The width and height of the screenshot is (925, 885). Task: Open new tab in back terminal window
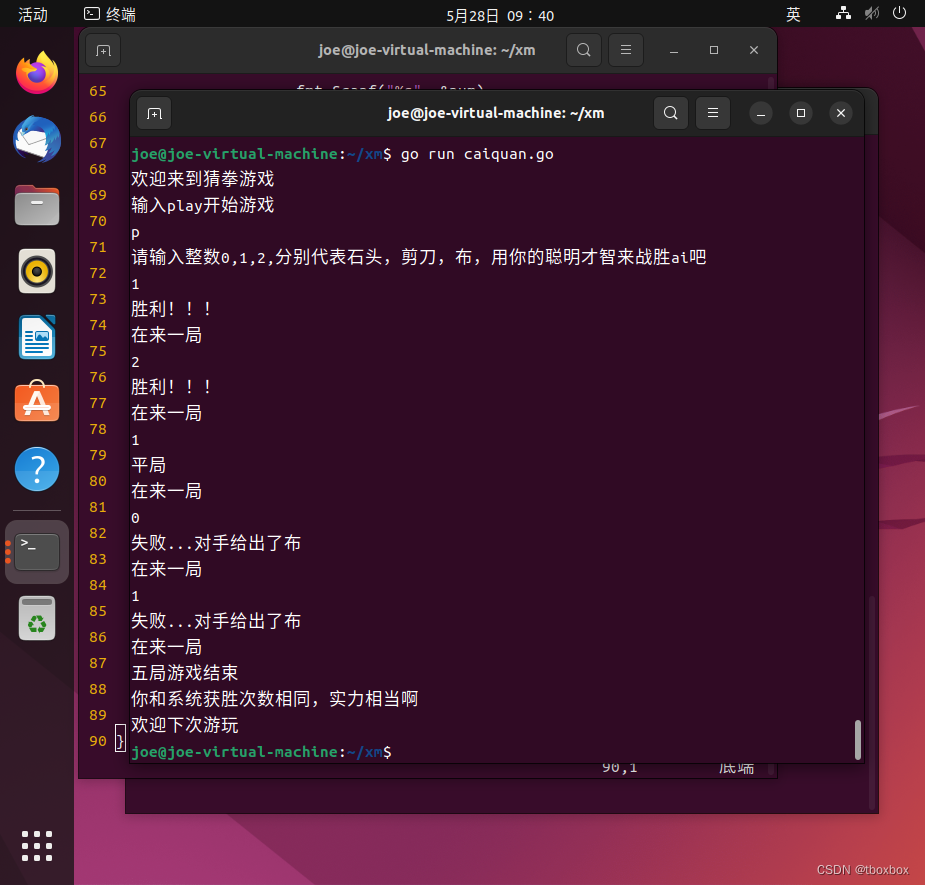(x=103, y=51)
